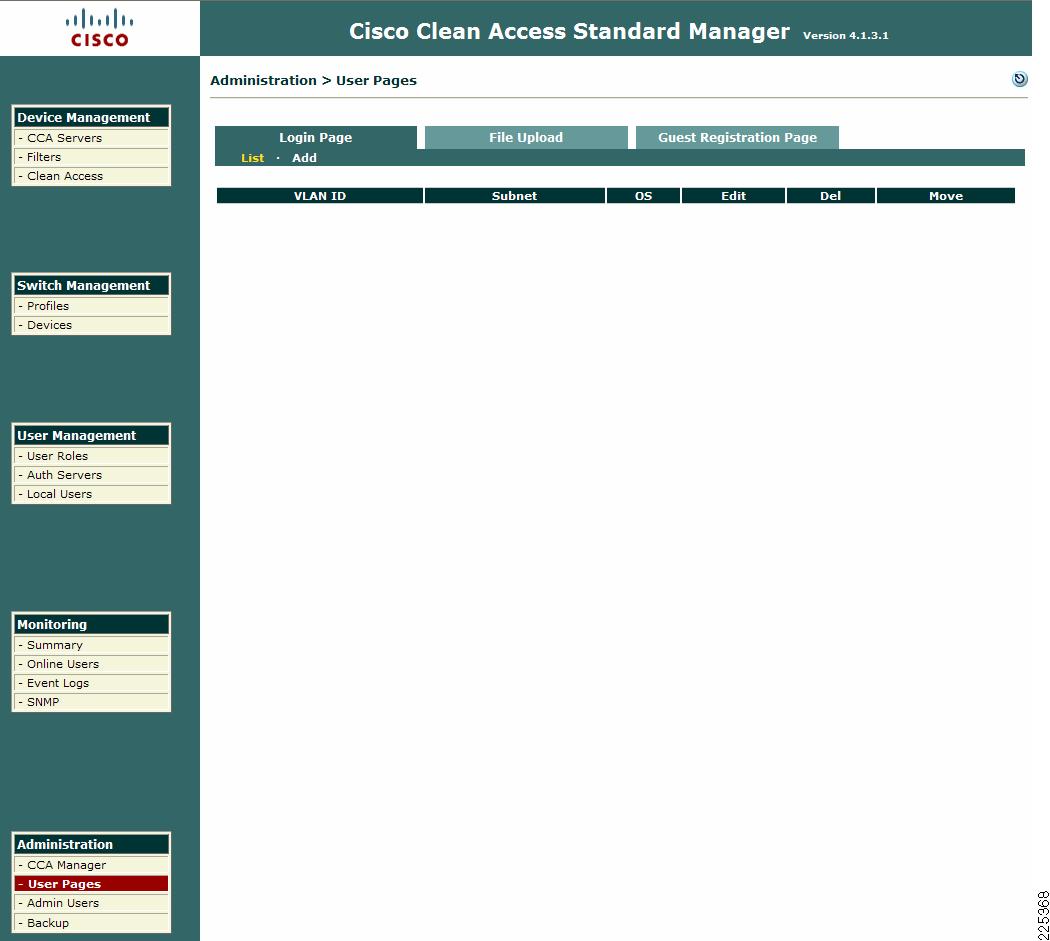Click the Switch Management section header
This screenshot has height=941, width=1050.
pos(92,285)
